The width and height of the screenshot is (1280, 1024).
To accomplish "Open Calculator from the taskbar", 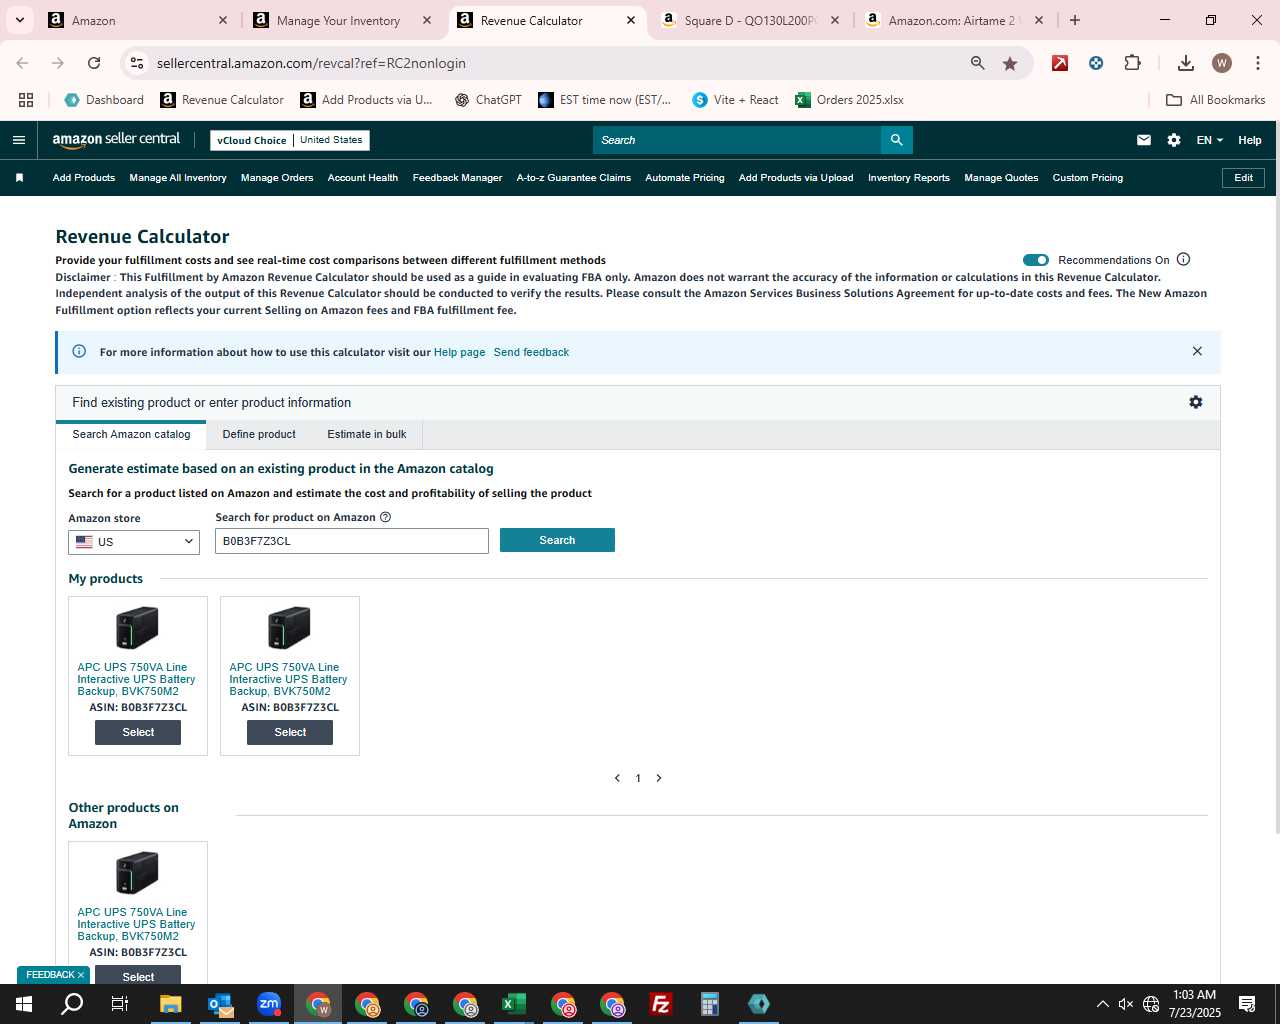I will click(710, 1004).
